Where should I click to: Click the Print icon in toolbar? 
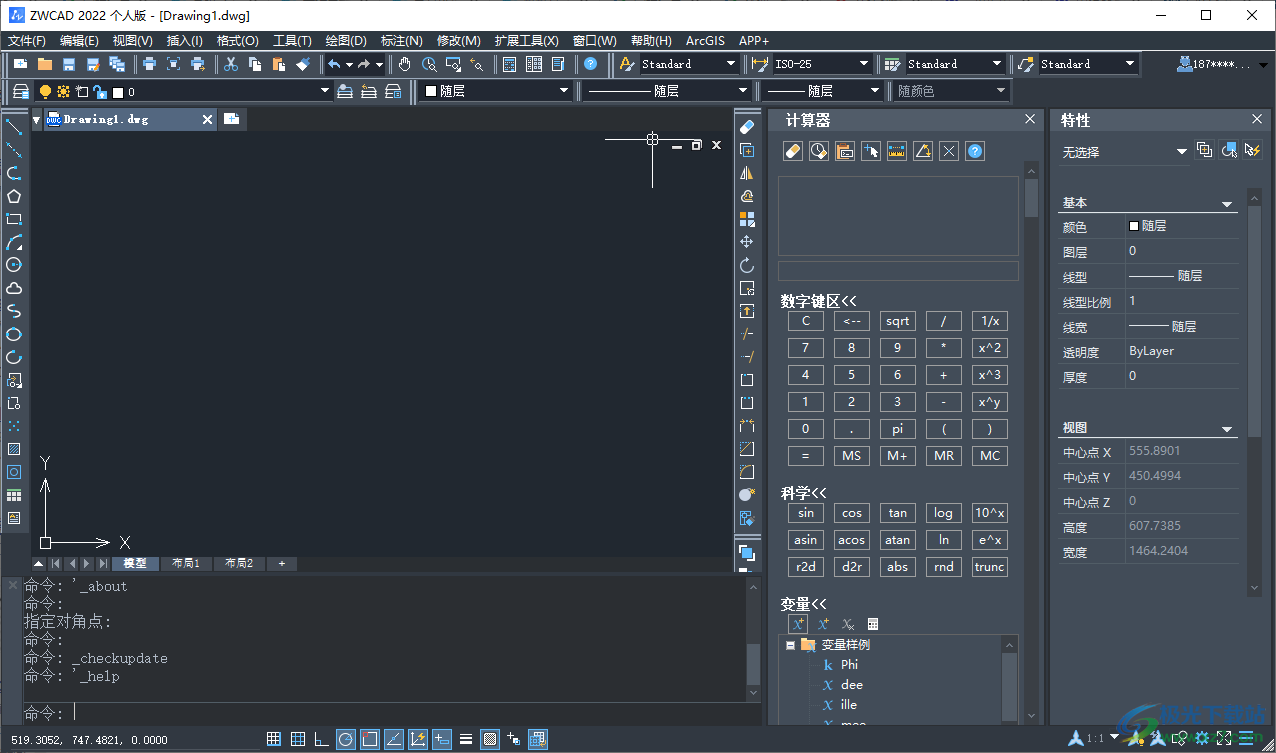(149, 64)
